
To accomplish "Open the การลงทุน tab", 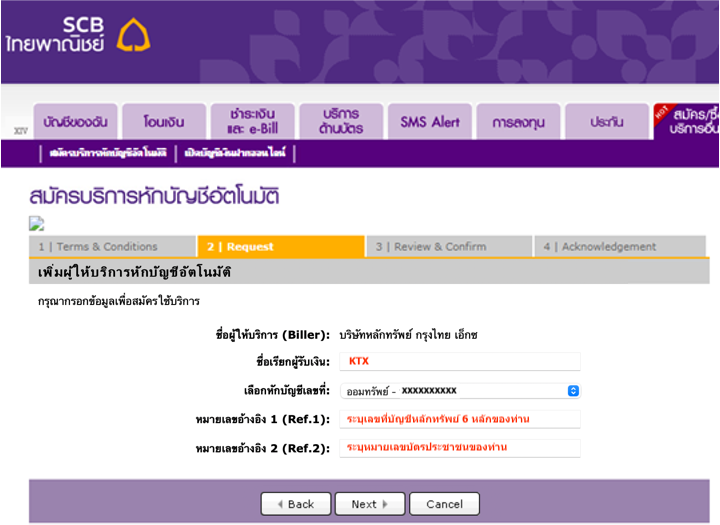I will (x=517, y=122).
